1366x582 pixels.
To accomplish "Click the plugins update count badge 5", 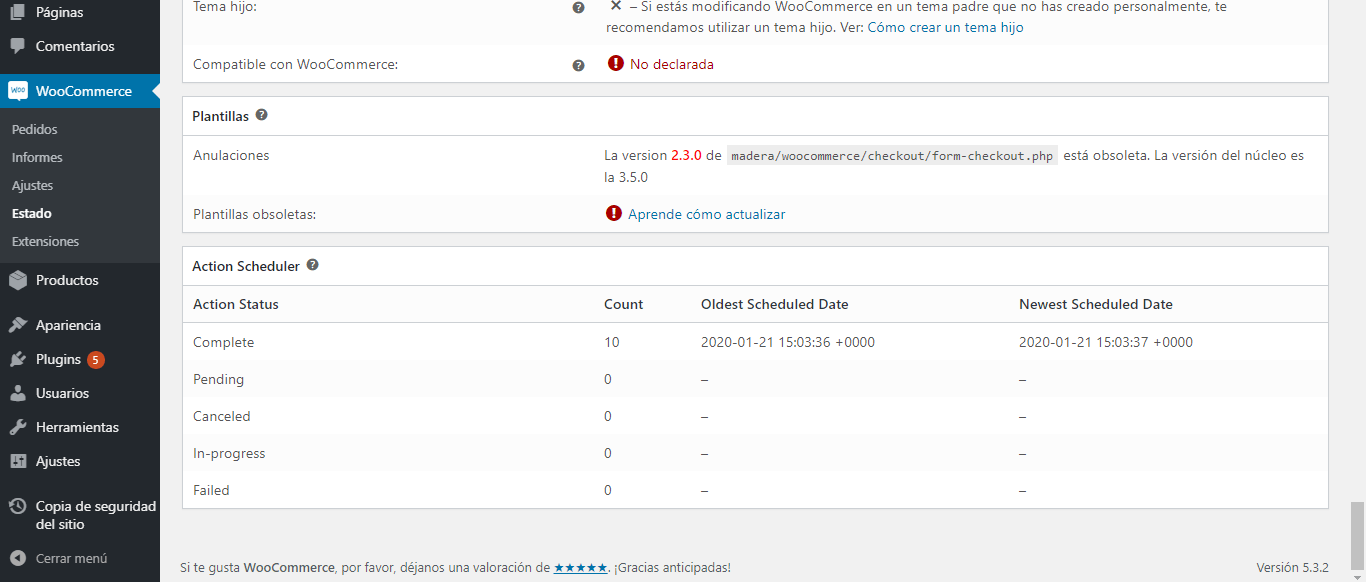I will (x=96, y=359).
